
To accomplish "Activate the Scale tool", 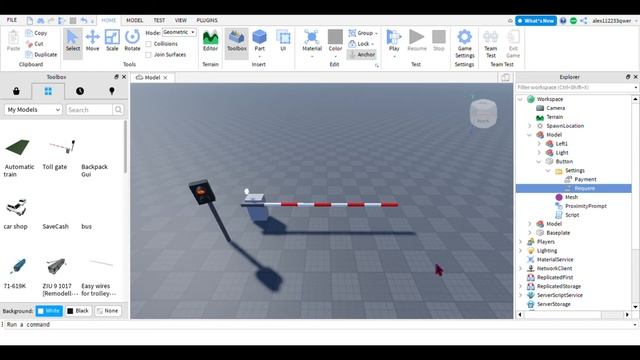I will pyautogui.click(x=112, y=41).
